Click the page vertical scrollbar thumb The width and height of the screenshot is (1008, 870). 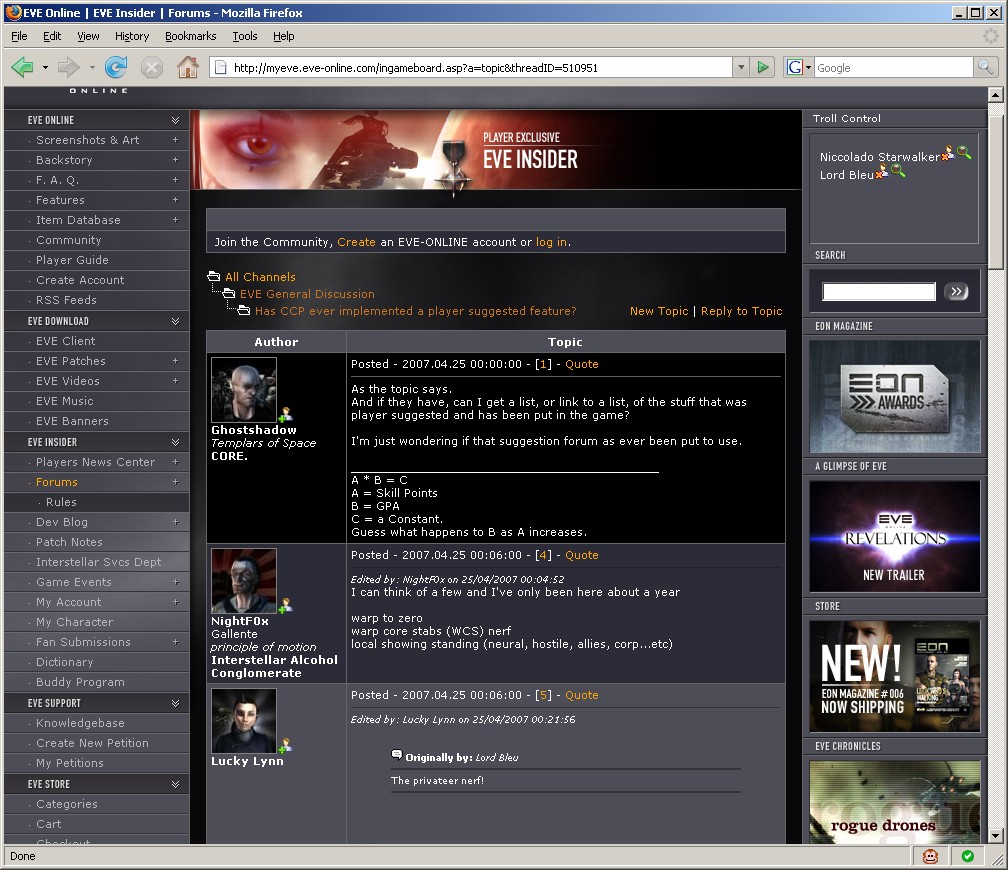pyautogui.click(x=995, y=193)
